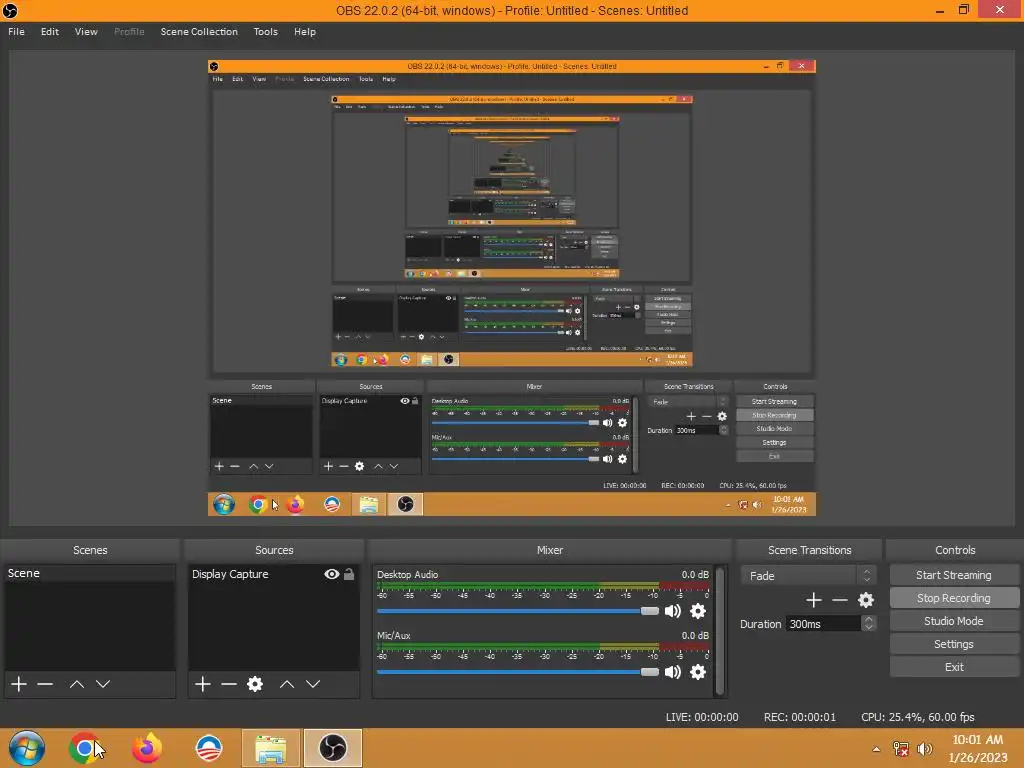The image size is (1024, 768).
Task: Click Desktop Audio volume slider handle
Action: coord(650,611)
